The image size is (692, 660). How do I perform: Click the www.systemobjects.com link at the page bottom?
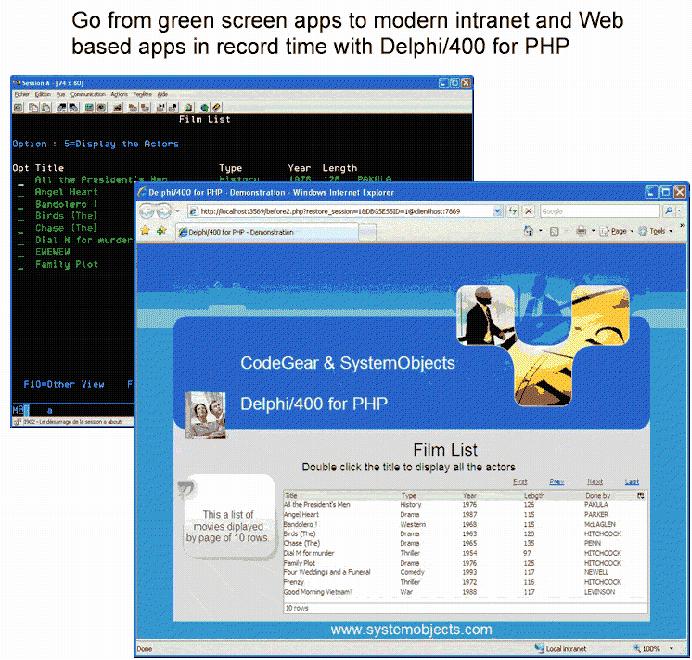pyautogui.click(x=411, y=629)
